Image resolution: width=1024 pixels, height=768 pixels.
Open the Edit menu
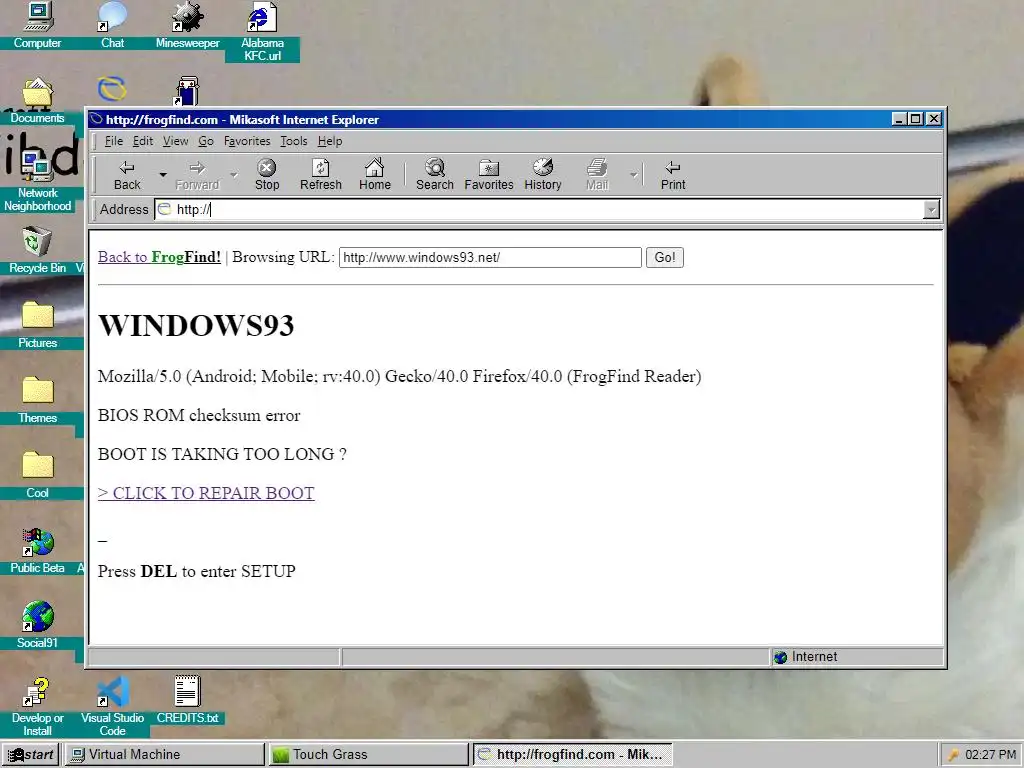click(x=142, y=141)
